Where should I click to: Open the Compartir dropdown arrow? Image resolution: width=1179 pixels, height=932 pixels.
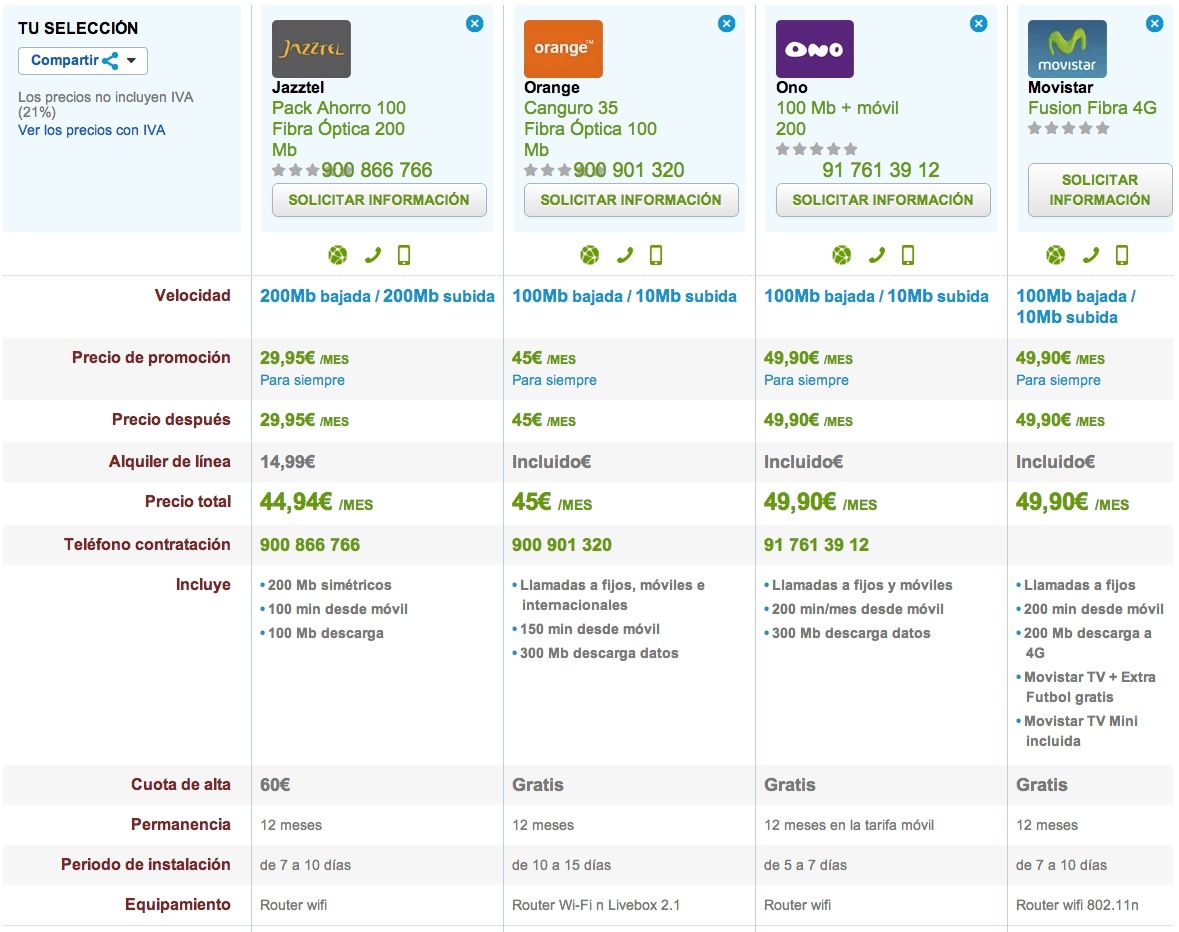132,61
